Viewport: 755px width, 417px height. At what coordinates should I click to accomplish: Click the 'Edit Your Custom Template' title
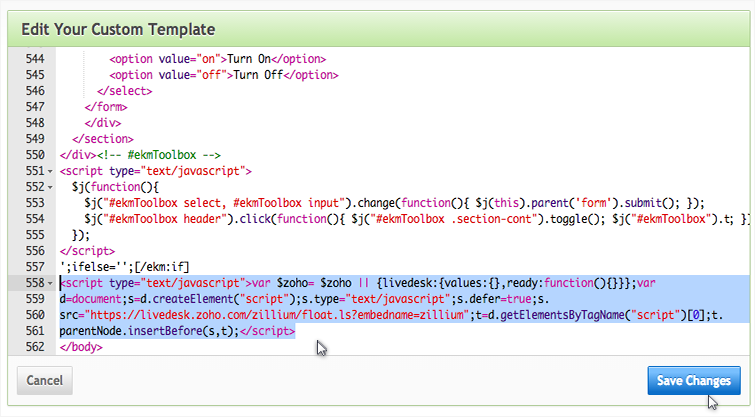click(118, 29)
